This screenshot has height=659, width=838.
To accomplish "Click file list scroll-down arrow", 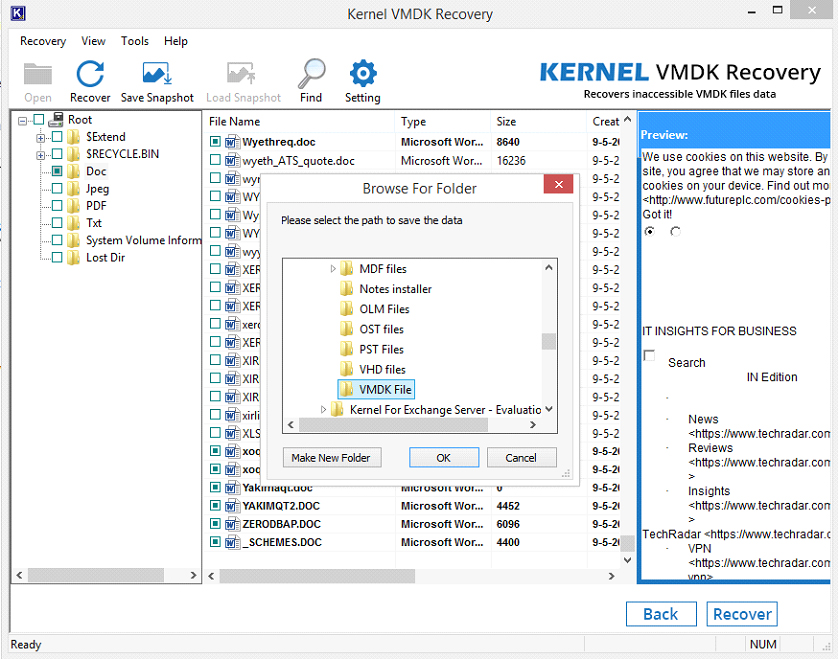I will [627, 560].
